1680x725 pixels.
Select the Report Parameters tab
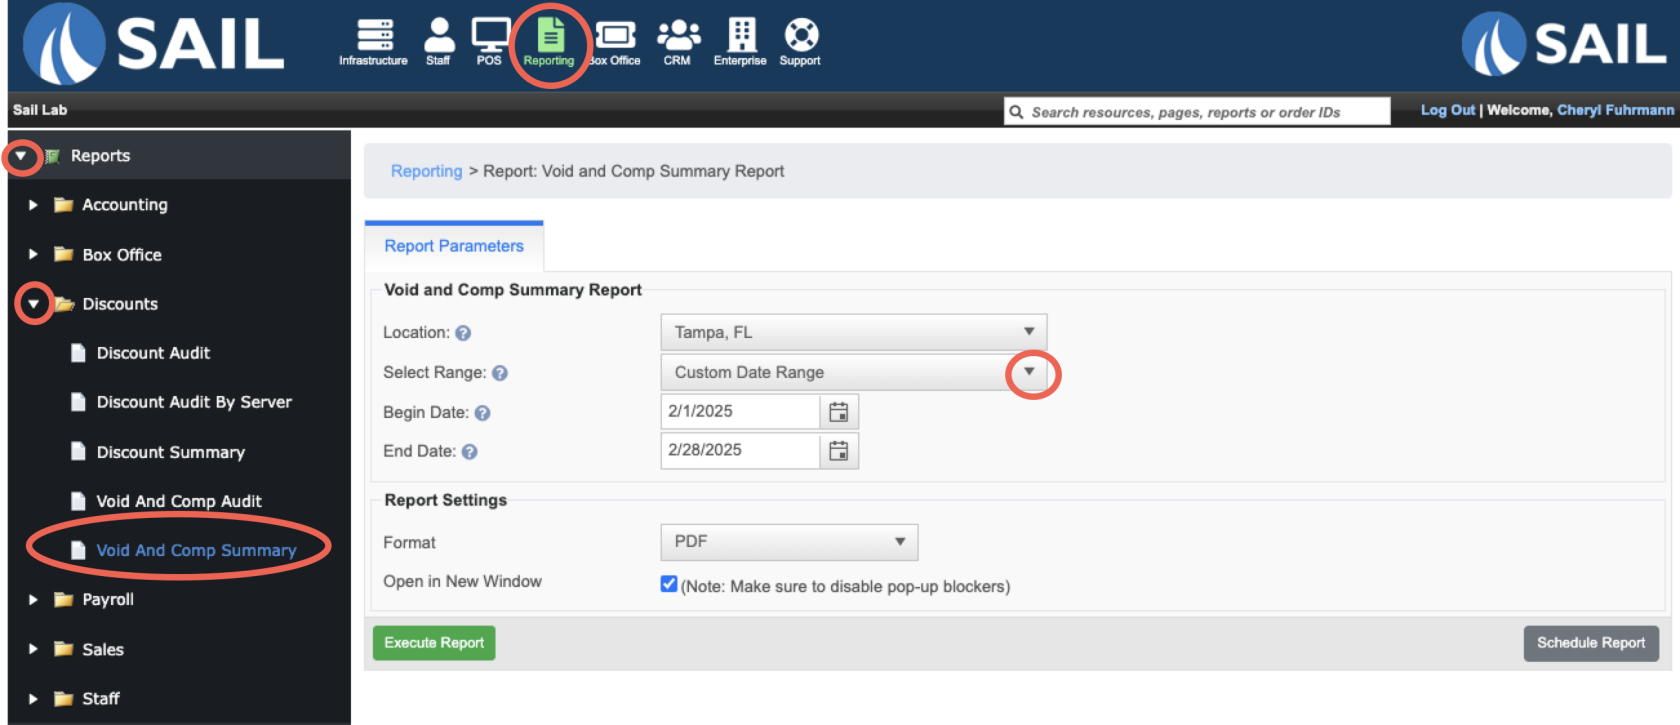point(454,246)
